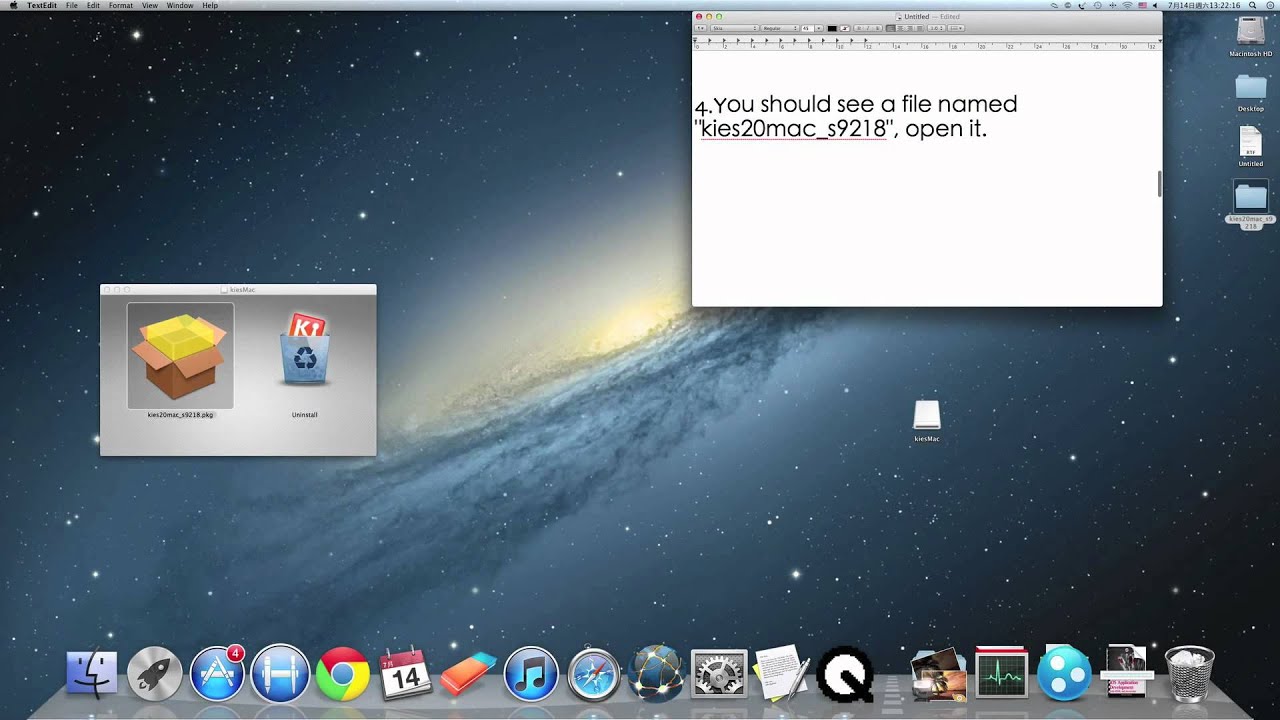
Task: Open iTunes from the Dock
Action: click(x=530, y=673)
